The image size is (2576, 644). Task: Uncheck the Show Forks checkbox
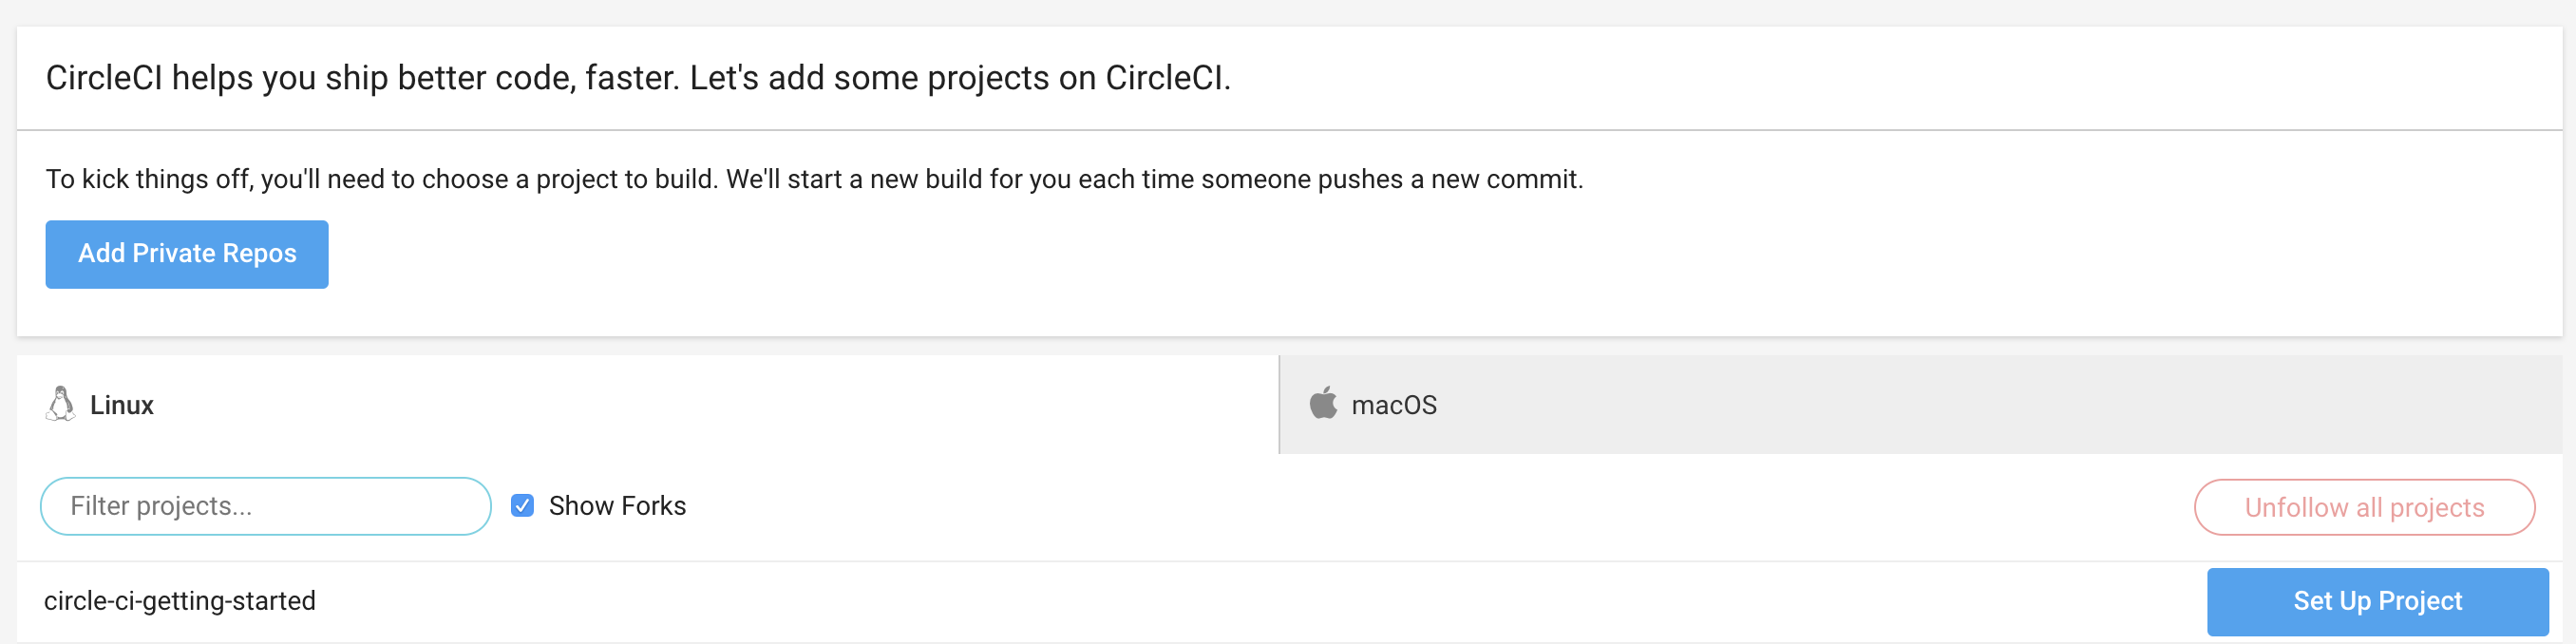pyautogui.click(x=522, y=506)
